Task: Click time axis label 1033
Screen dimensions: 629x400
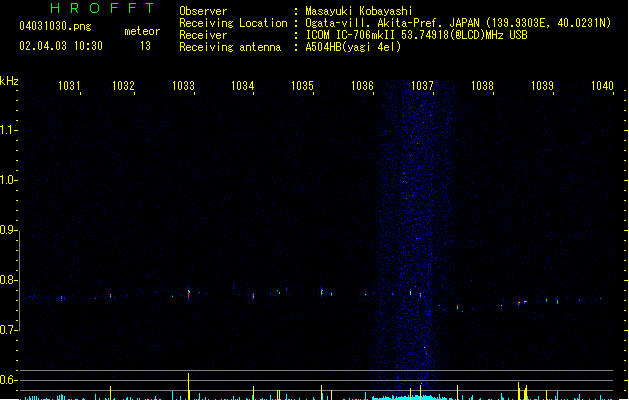Action: coord(183,86)
